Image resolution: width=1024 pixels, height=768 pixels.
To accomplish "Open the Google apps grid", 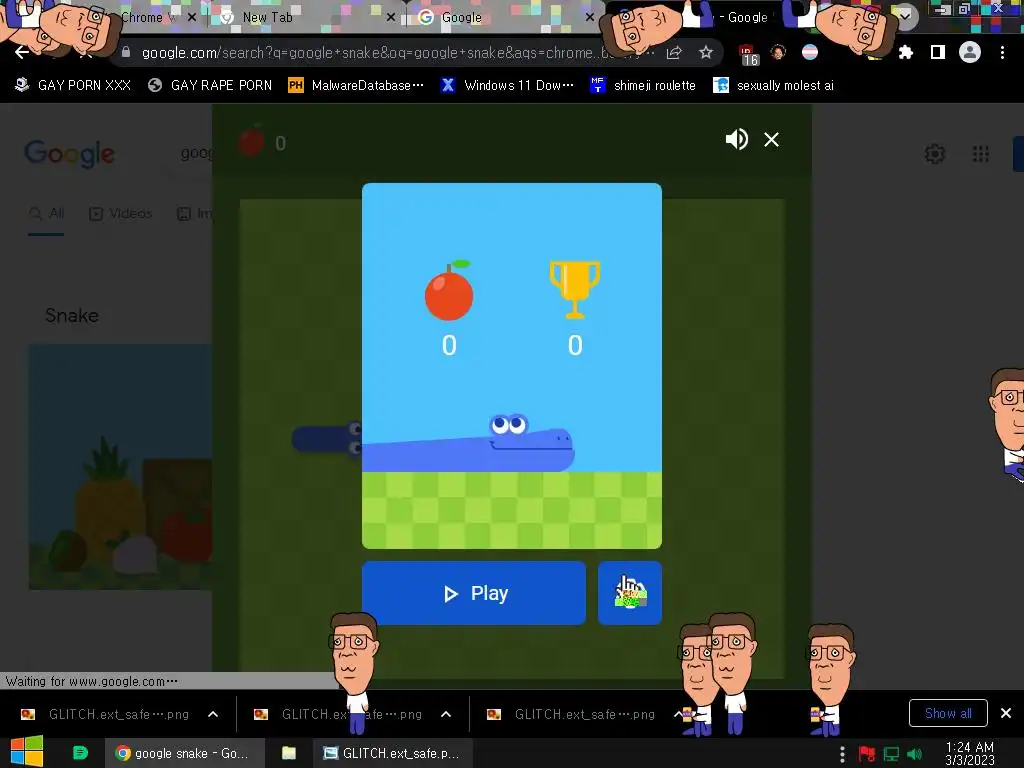I will (x=981, y=154).
